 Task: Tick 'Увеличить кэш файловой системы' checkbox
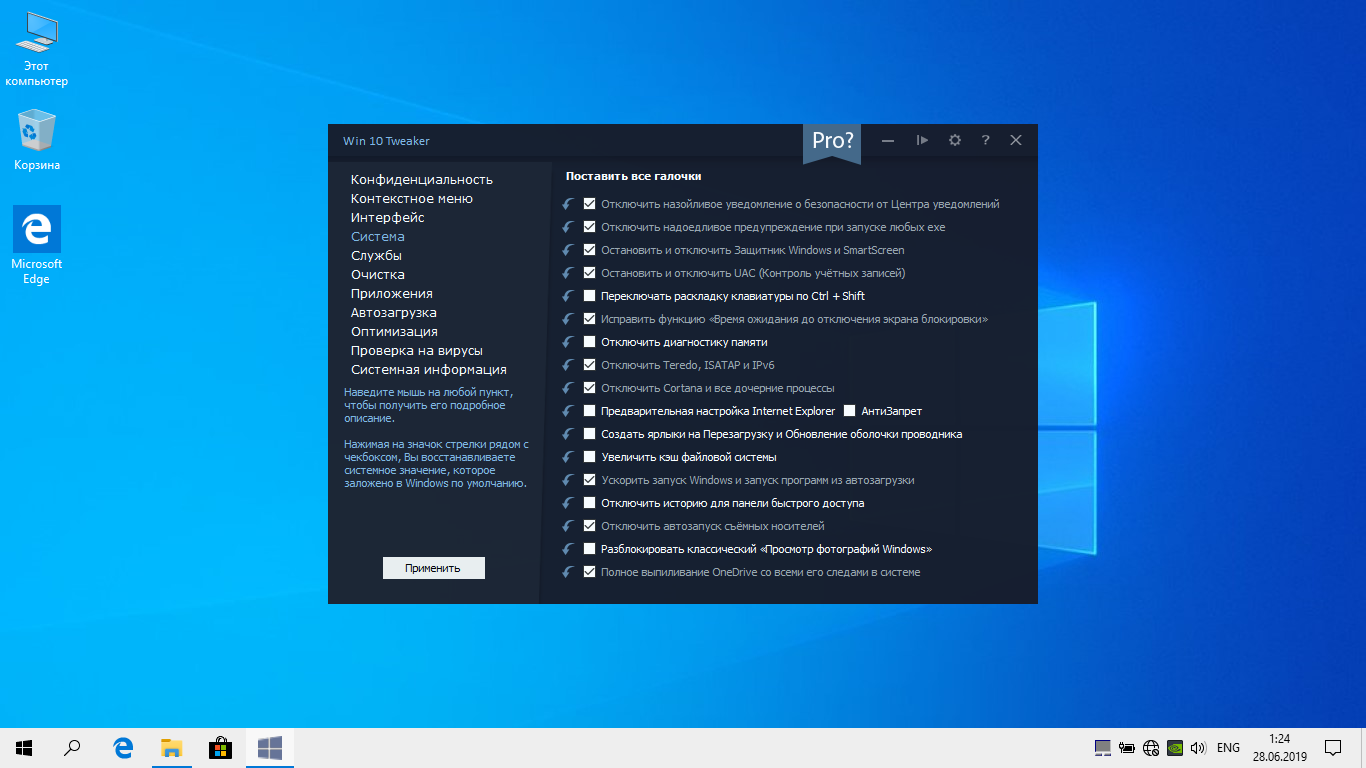click(x=590, y=457)
